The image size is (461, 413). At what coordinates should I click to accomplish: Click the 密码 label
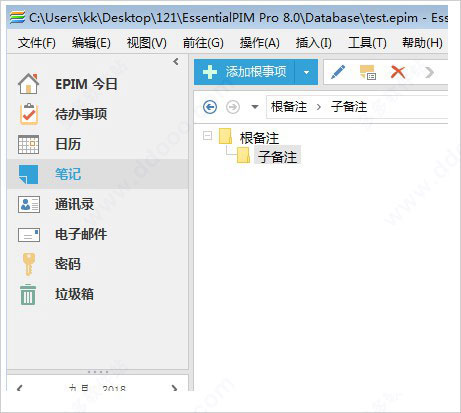point(68,264)
